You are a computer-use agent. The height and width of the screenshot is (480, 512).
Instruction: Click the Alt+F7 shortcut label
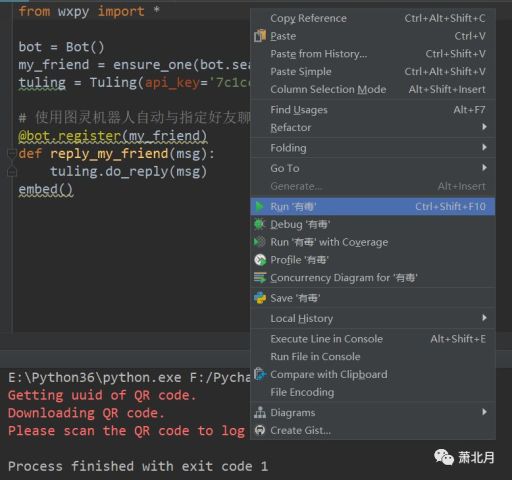tap(469, 109)
